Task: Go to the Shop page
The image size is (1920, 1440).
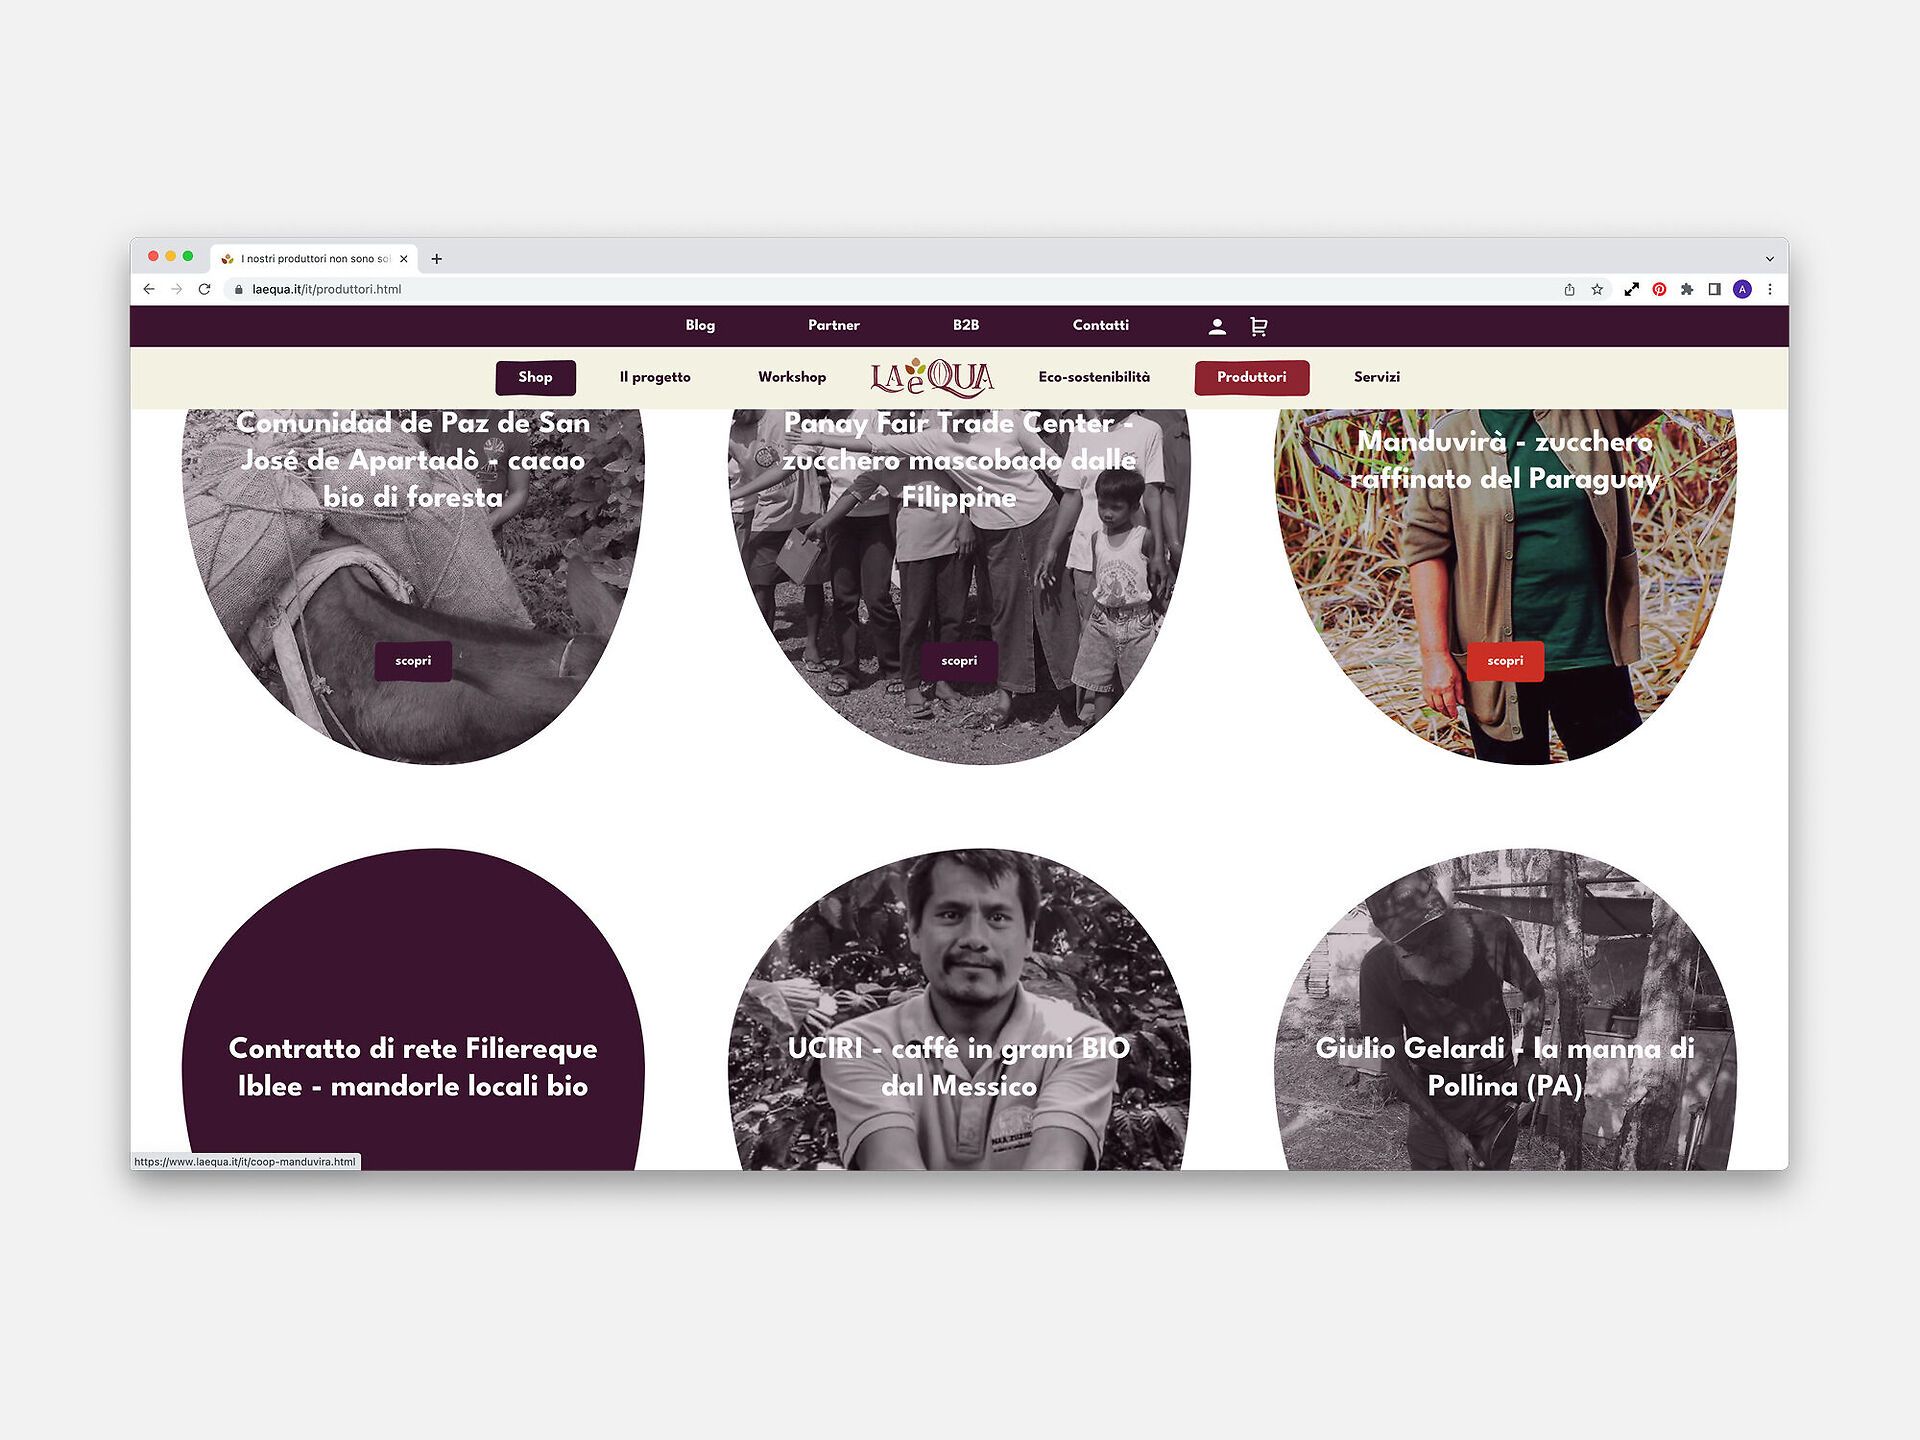Action: (535, 377)
